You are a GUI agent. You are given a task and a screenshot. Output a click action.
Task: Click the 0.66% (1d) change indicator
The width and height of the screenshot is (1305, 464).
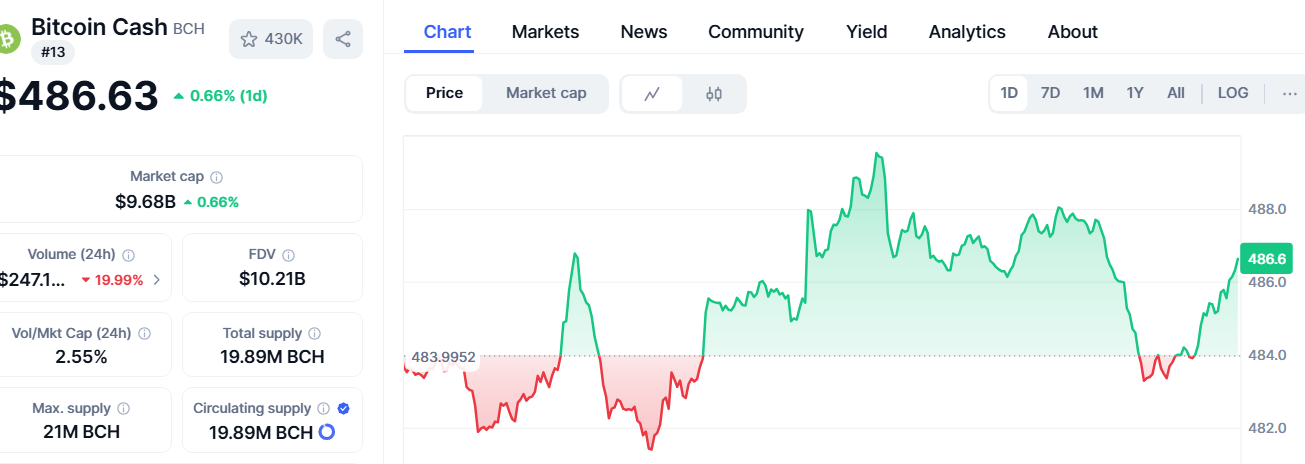pyautogui.click(x=220, y=96)
